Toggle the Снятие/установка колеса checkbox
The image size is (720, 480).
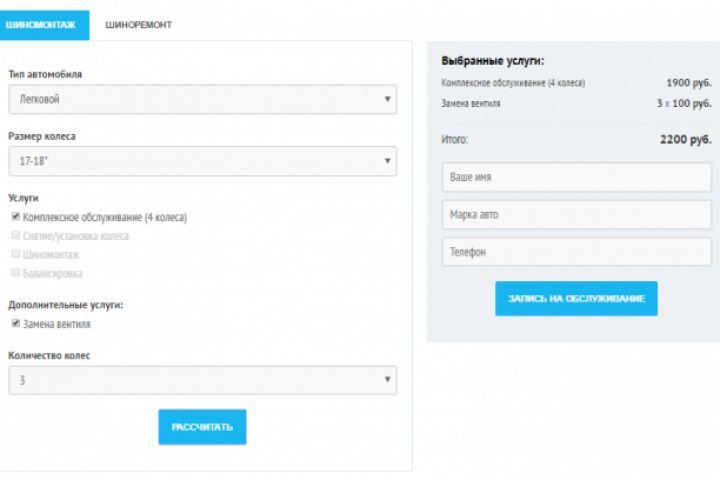16,236
